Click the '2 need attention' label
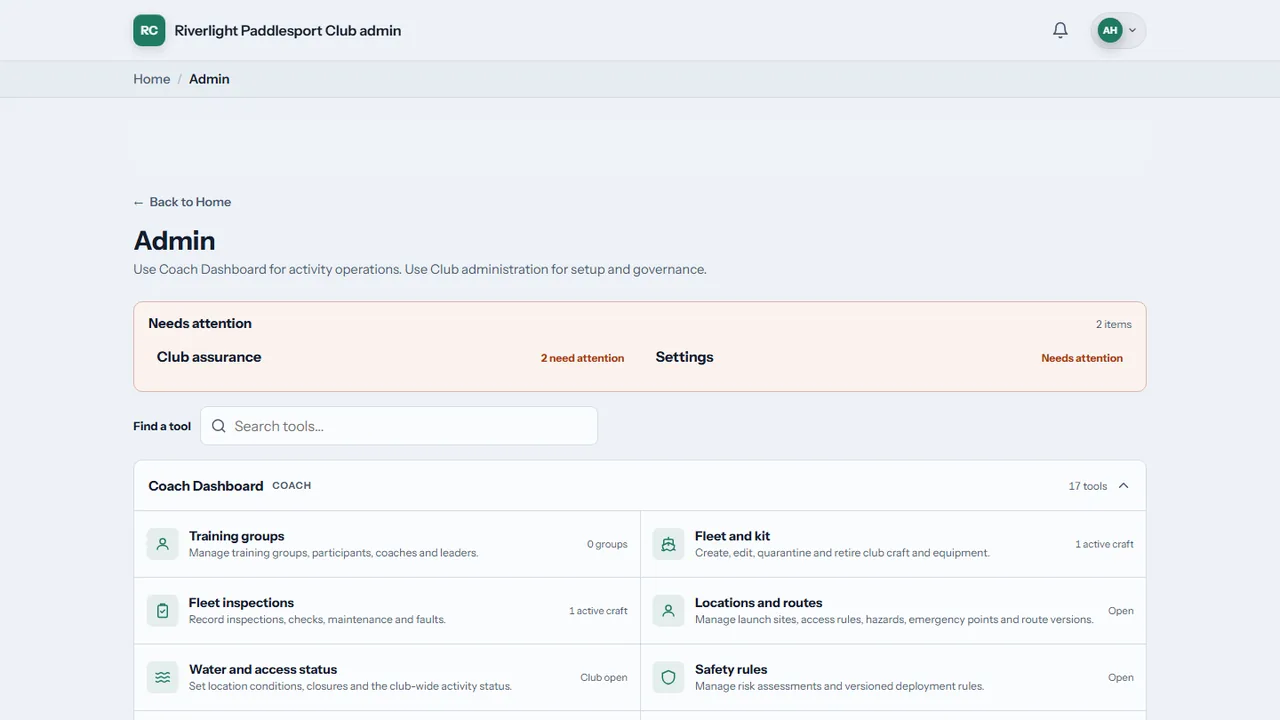The height and width of the screenshot is (720, 1280). pyautogui.click(x=582, y=358)
